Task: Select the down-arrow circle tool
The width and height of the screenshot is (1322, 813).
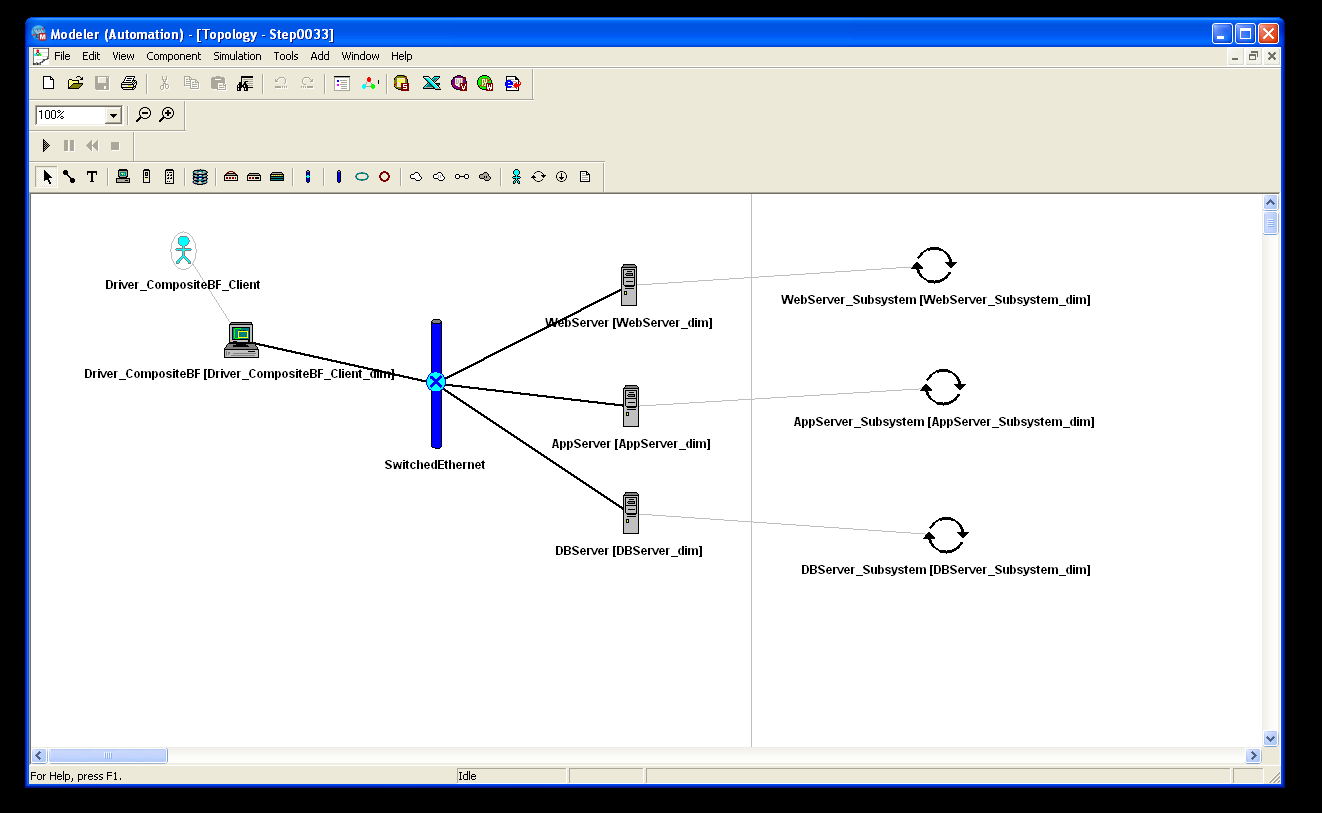Action: click(x=562, y=177)
